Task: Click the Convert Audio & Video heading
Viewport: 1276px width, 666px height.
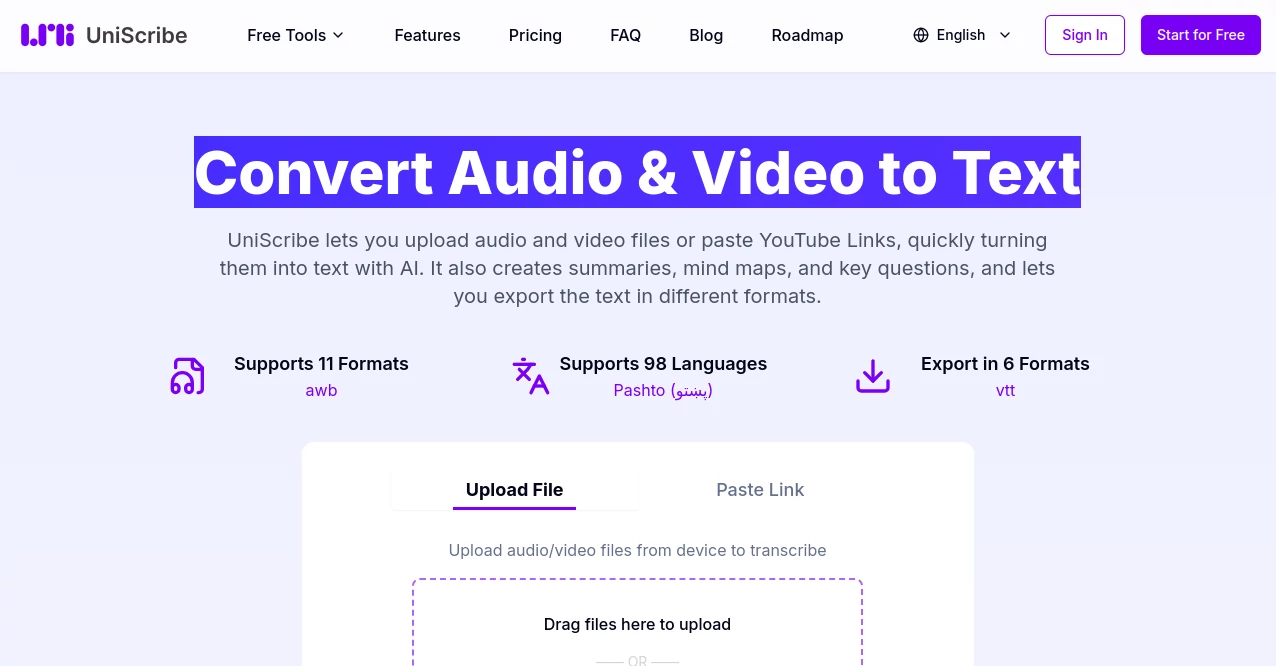Action: tap(637, 172)
